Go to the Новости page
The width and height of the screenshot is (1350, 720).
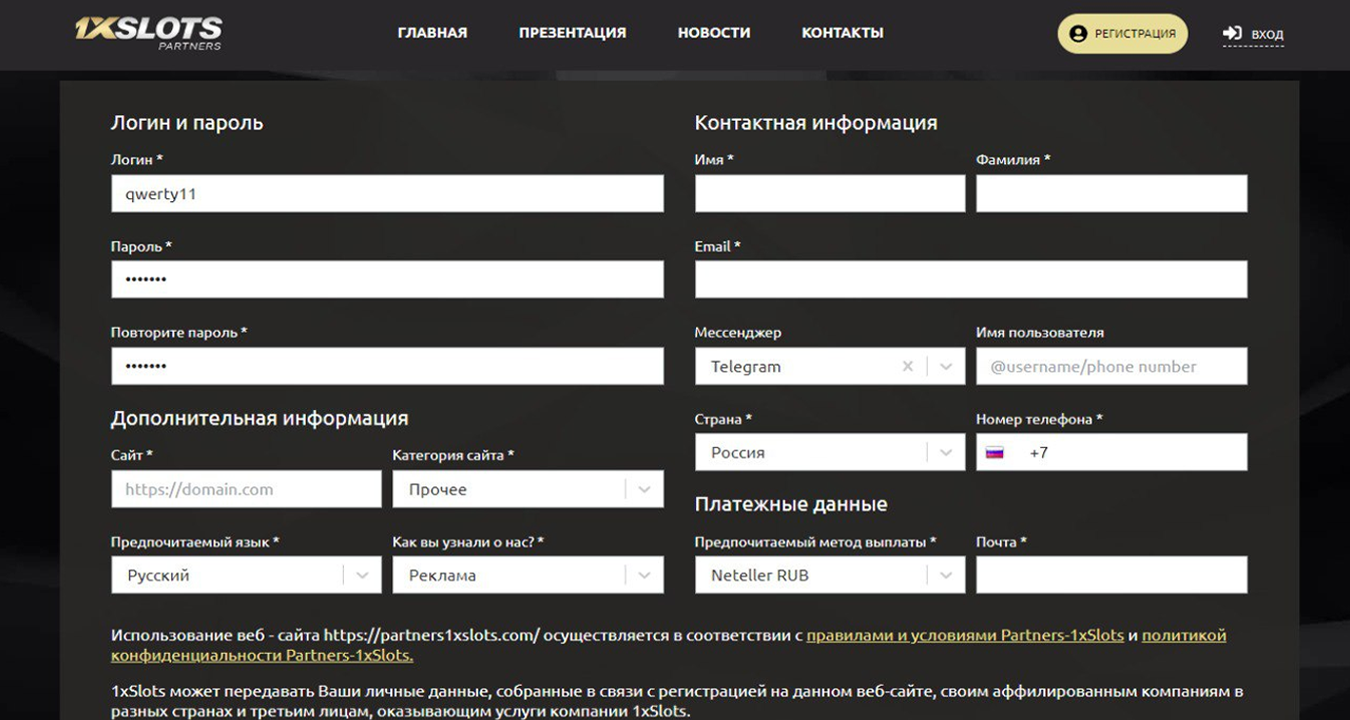(x=714, y=32)
